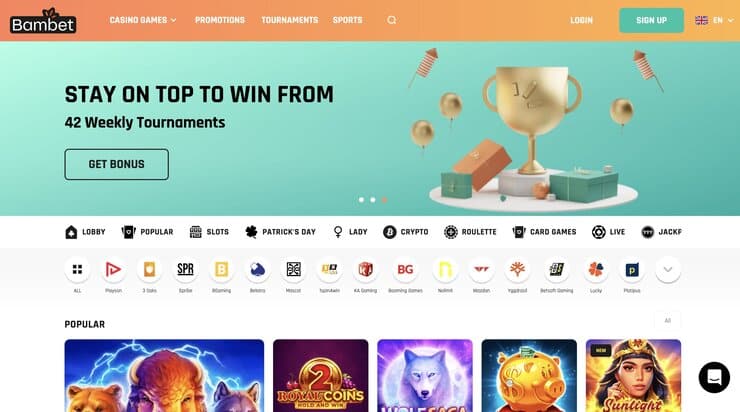This screenshot has width=740, height=412.
Task: Filter games by BGaming provider
Action: [x=221, y=269]
